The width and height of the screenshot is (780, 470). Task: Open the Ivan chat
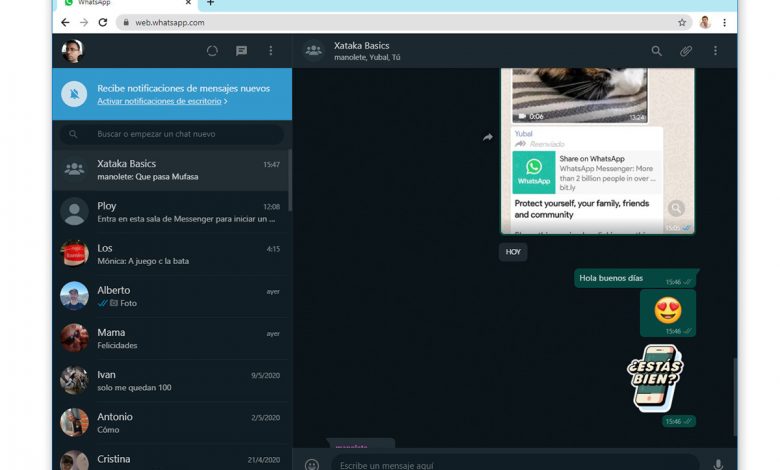[172, 381]
